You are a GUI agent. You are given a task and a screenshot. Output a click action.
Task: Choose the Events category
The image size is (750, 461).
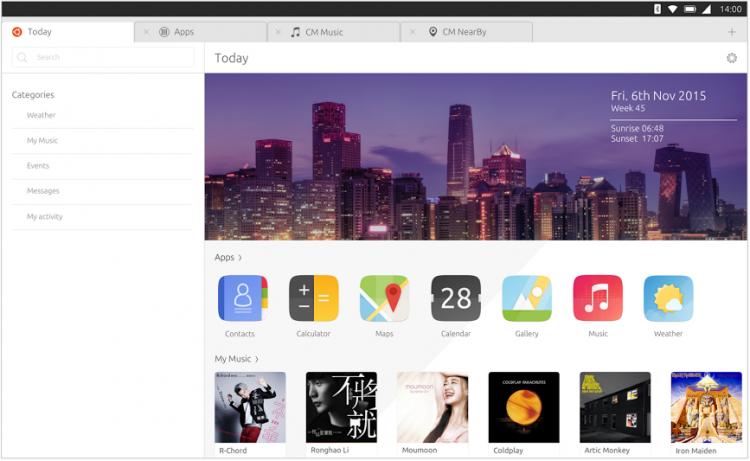pyautogui.click(x=38, y=166)
